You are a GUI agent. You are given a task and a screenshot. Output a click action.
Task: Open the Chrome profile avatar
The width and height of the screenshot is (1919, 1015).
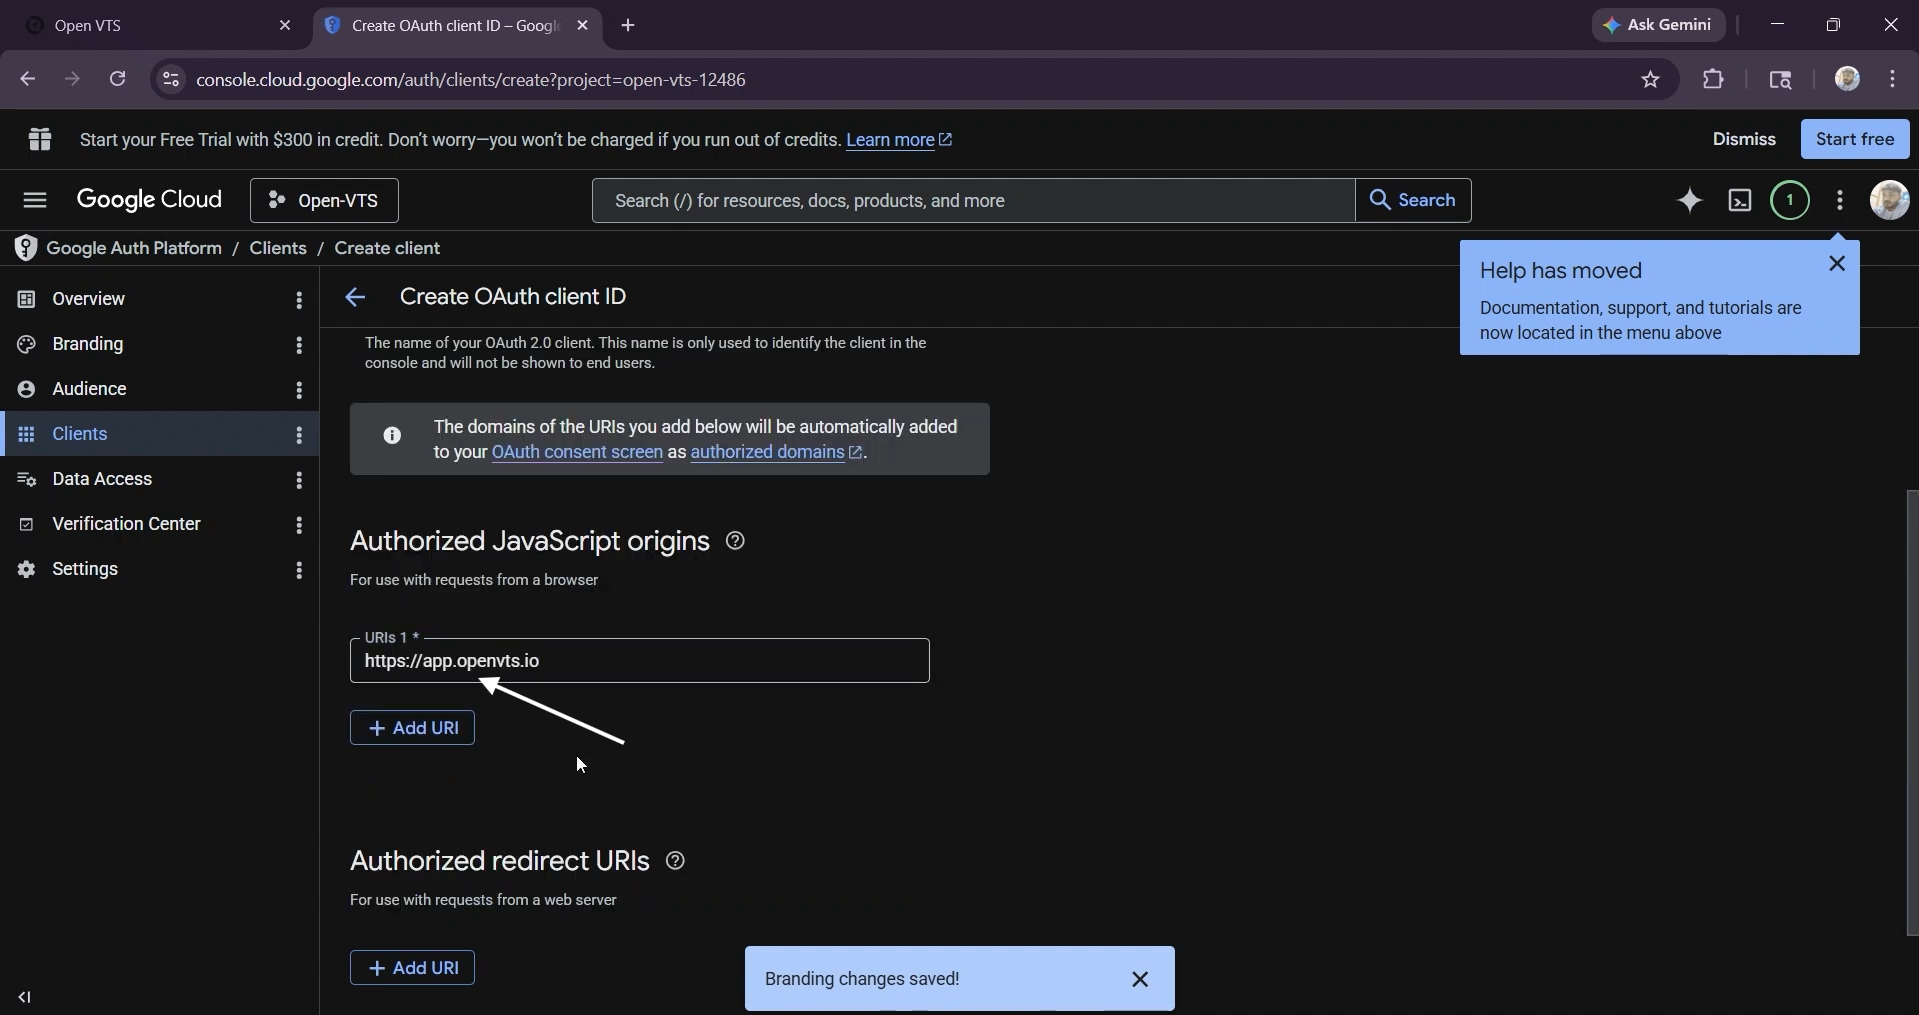click(x=1847, y=79)
